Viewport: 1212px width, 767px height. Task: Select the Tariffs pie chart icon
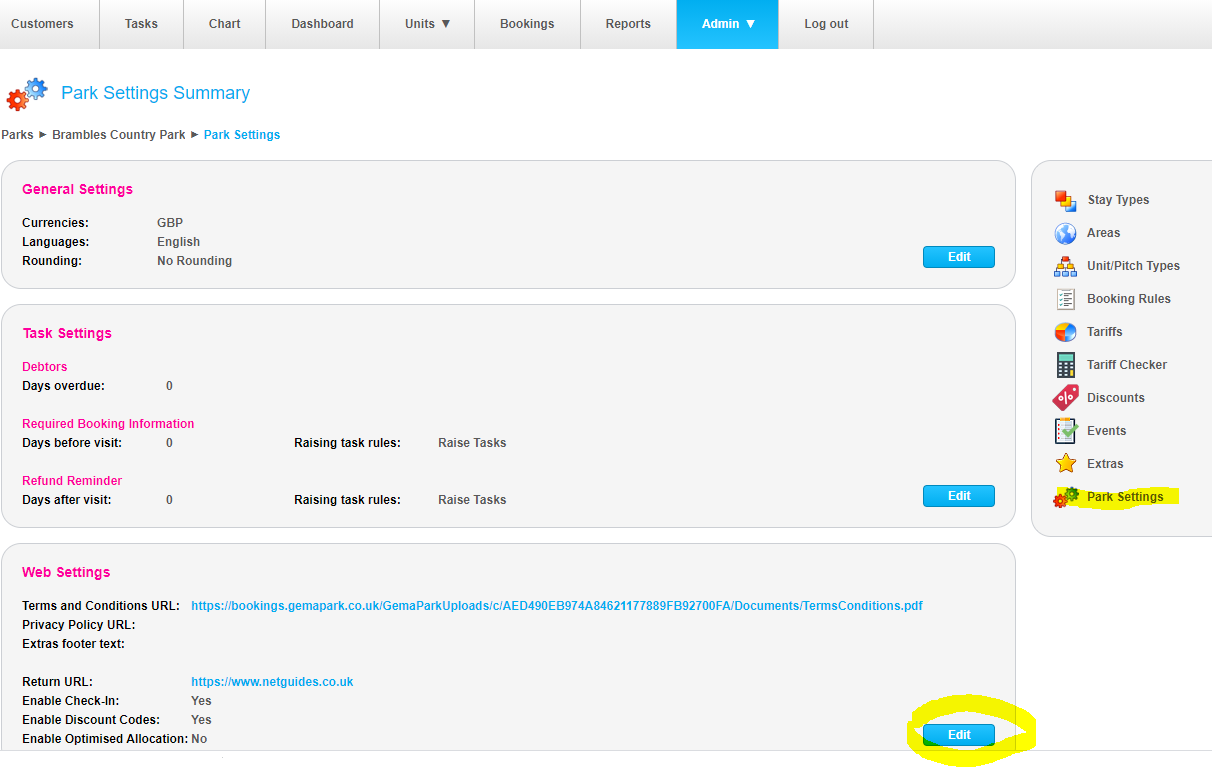pos(1062,331)
